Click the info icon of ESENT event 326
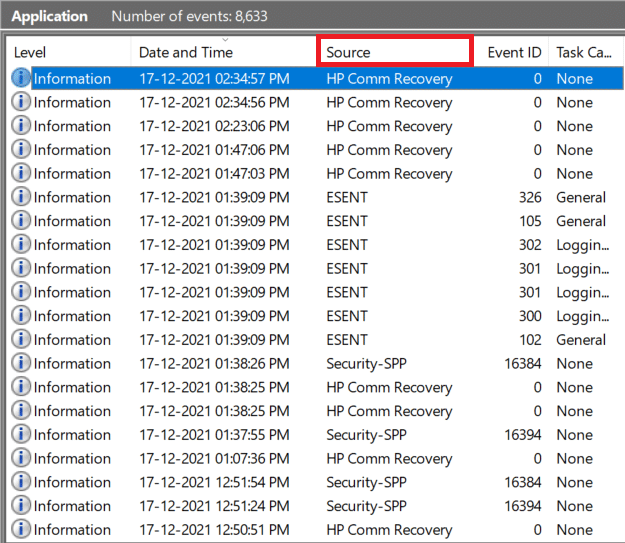This screenshot has width=625, height=543. pos(21,197)
